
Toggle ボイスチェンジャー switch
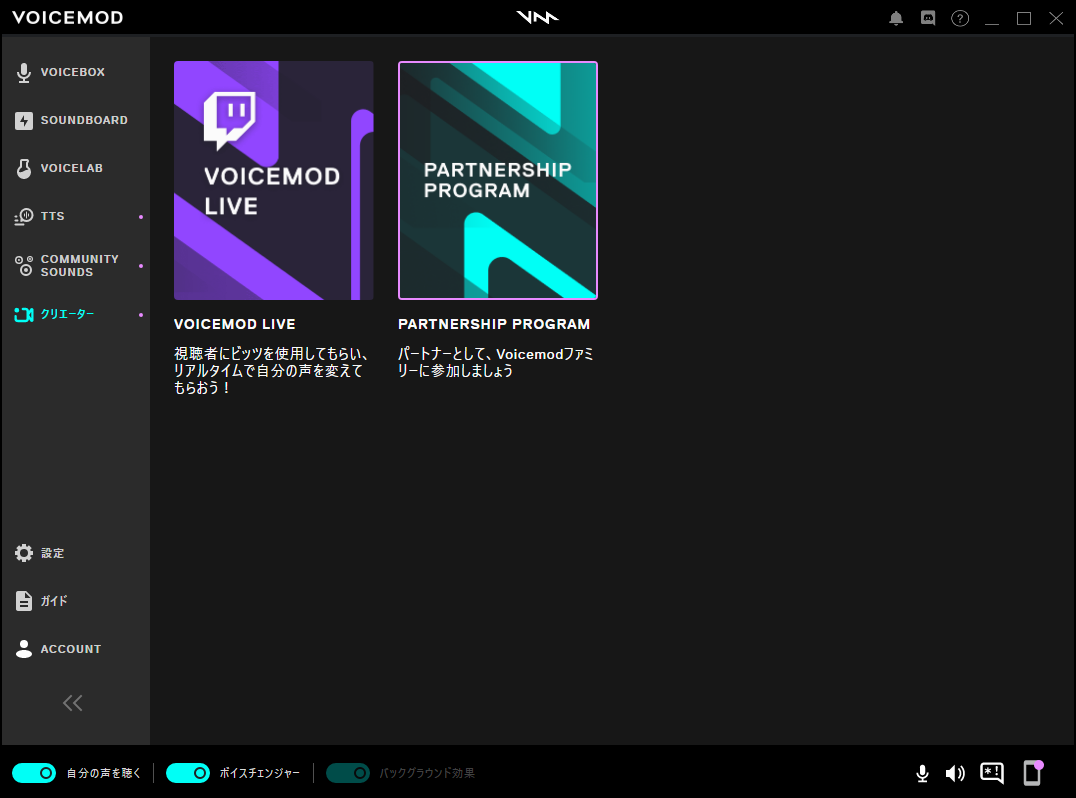[x=188, y=773]
